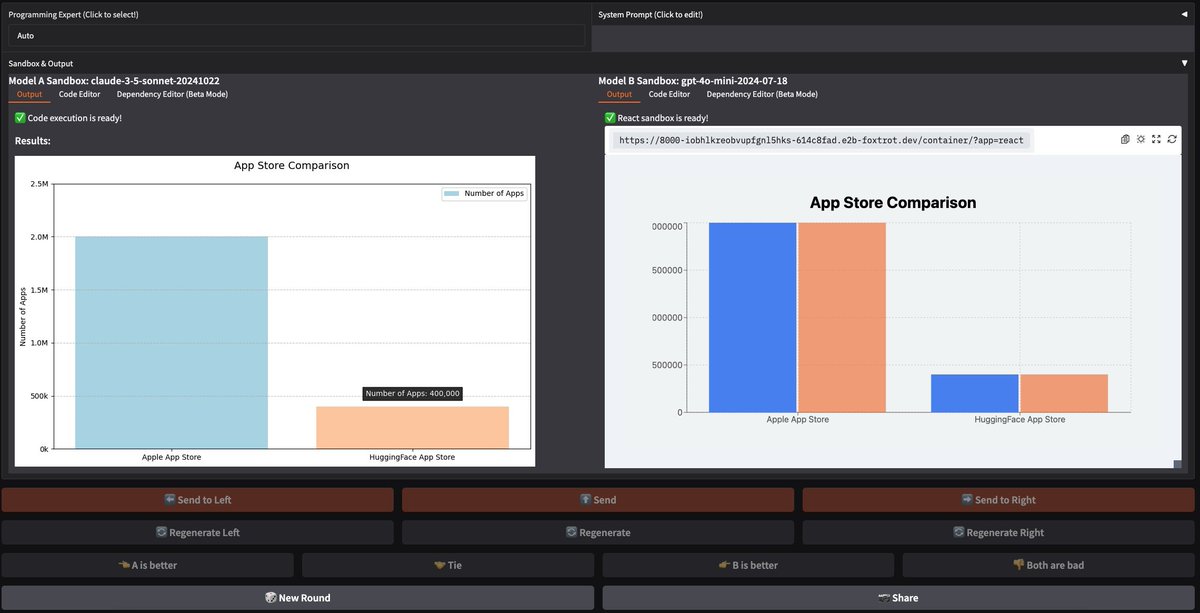Click the thumbs-down icon on Both are bad

[1020, 565]
